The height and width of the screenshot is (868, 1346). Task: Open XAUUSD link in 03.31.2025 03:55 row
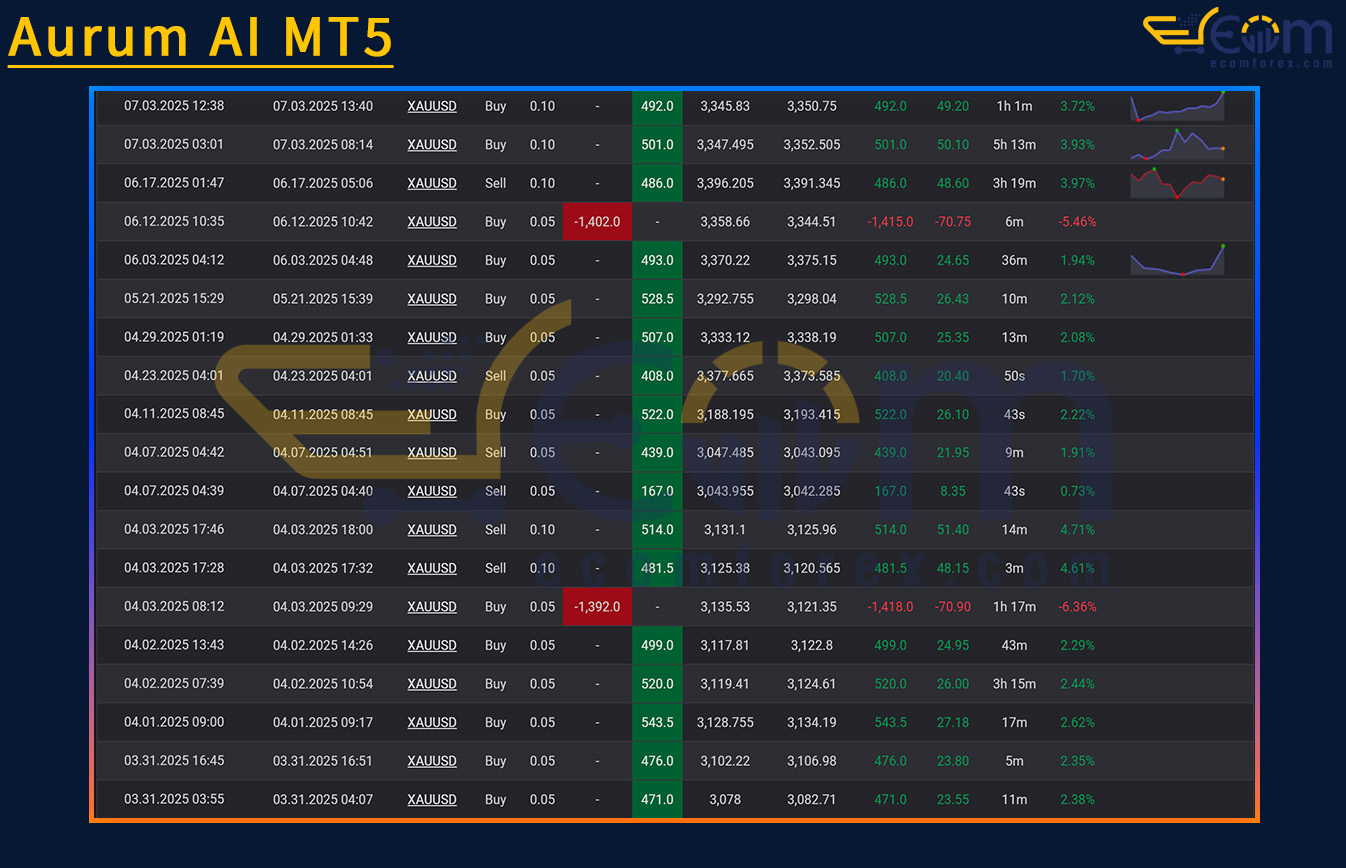click(x=432, y=800)
